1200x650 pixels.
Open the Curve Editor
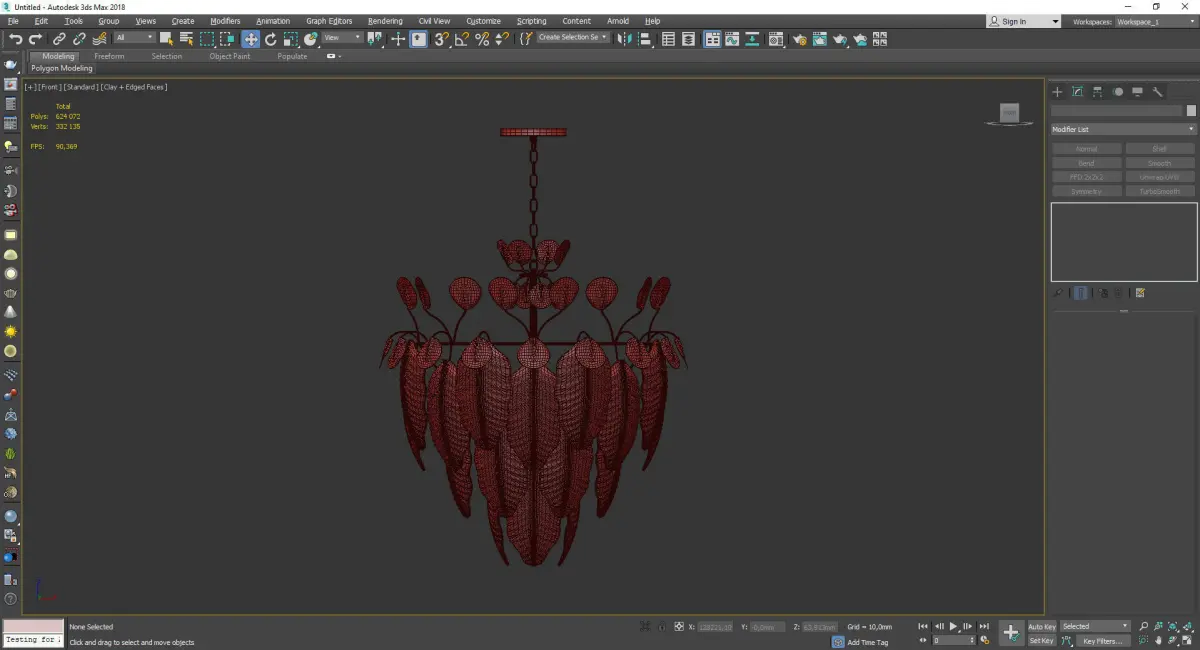[731, 39]
